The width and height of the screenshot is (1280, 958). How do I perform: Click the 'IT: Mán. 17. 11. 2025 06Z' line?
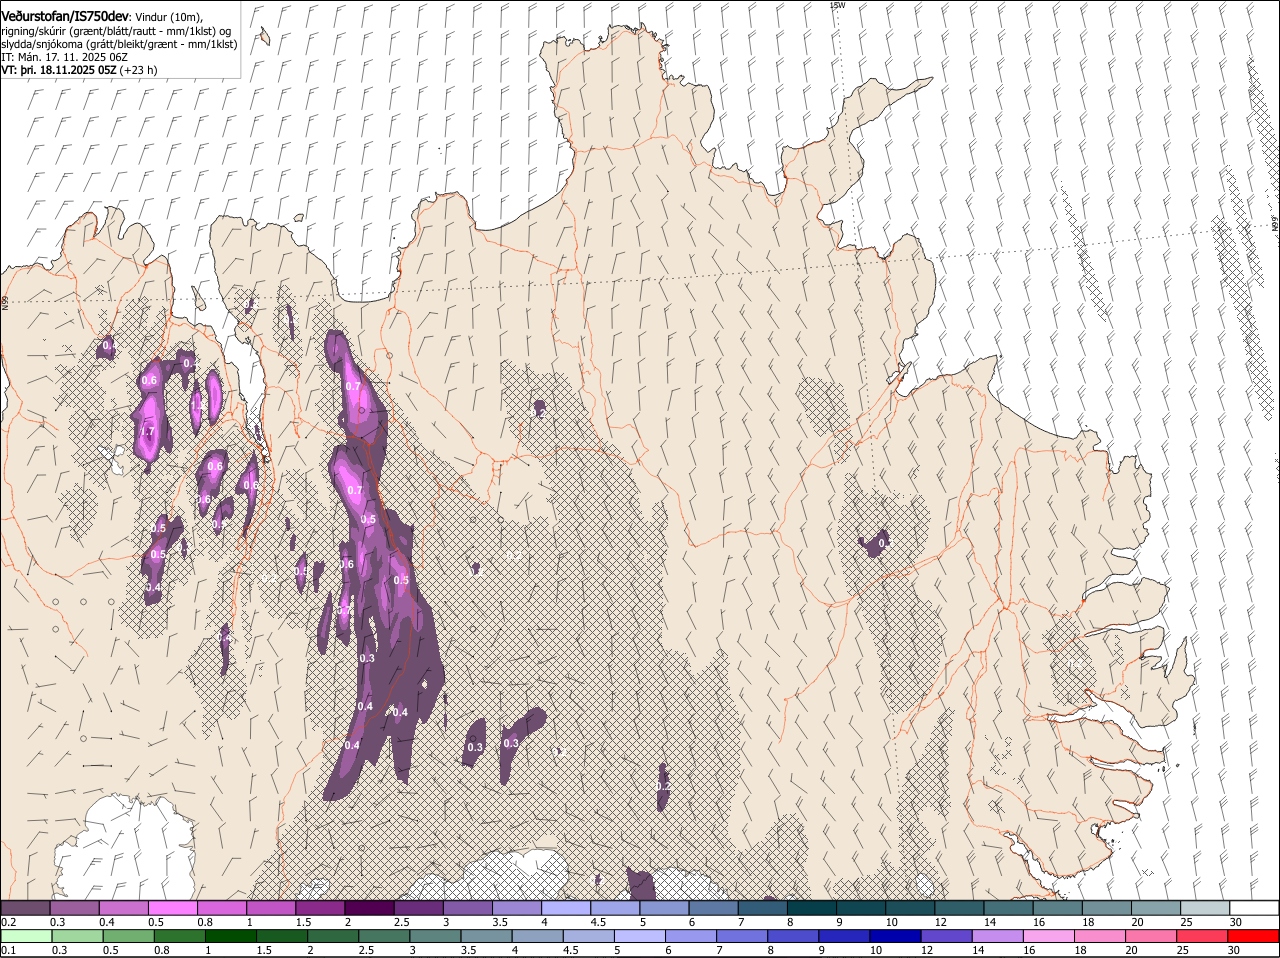click(64, 57)
